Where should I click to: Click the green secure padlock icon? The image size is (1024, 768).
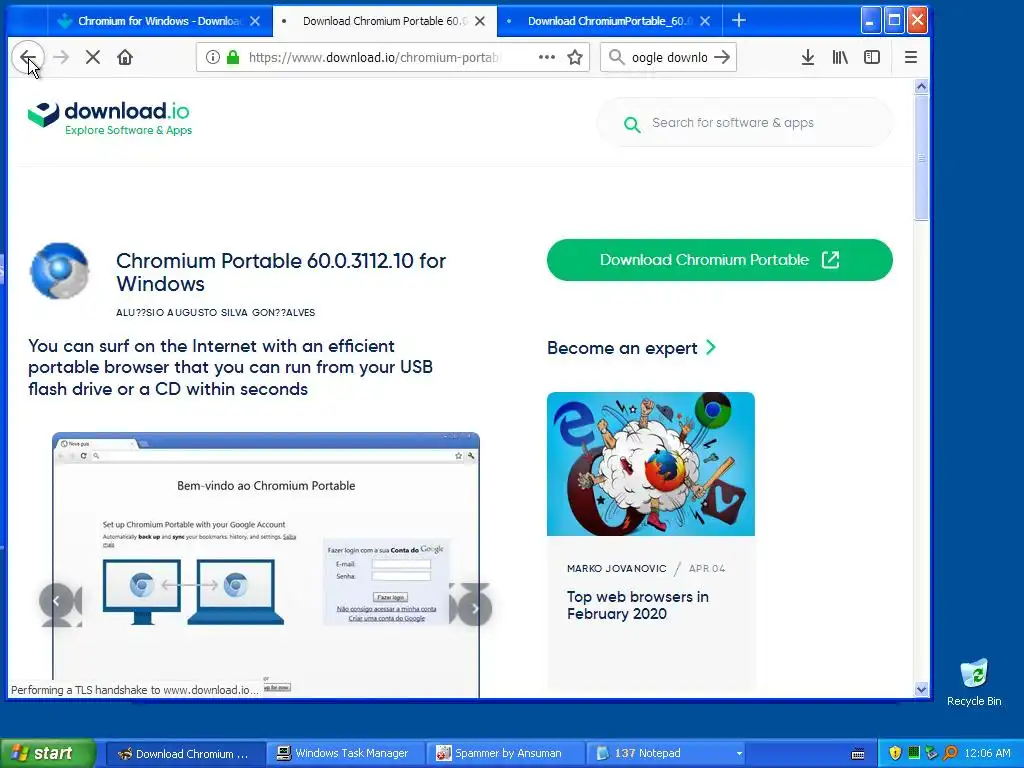(x=232, y=57)
